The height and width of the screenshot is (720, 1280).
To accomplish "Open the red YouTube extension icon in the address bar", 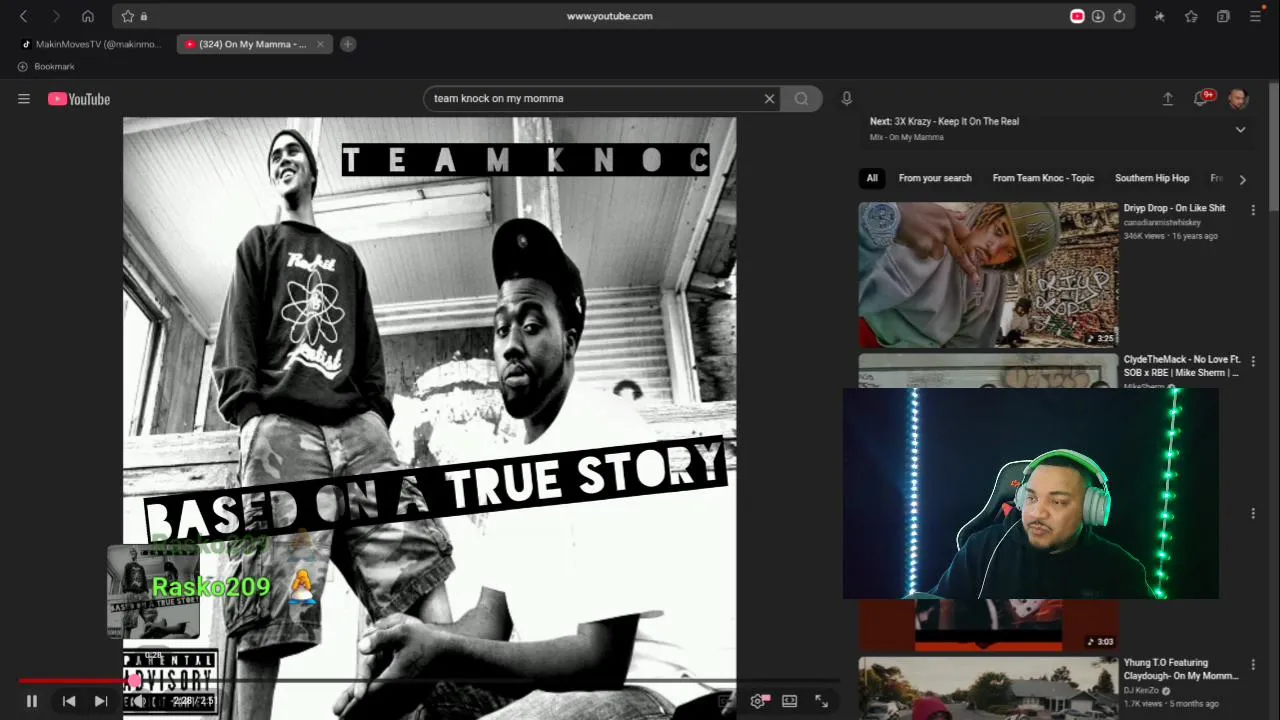I will (1077, 16).
